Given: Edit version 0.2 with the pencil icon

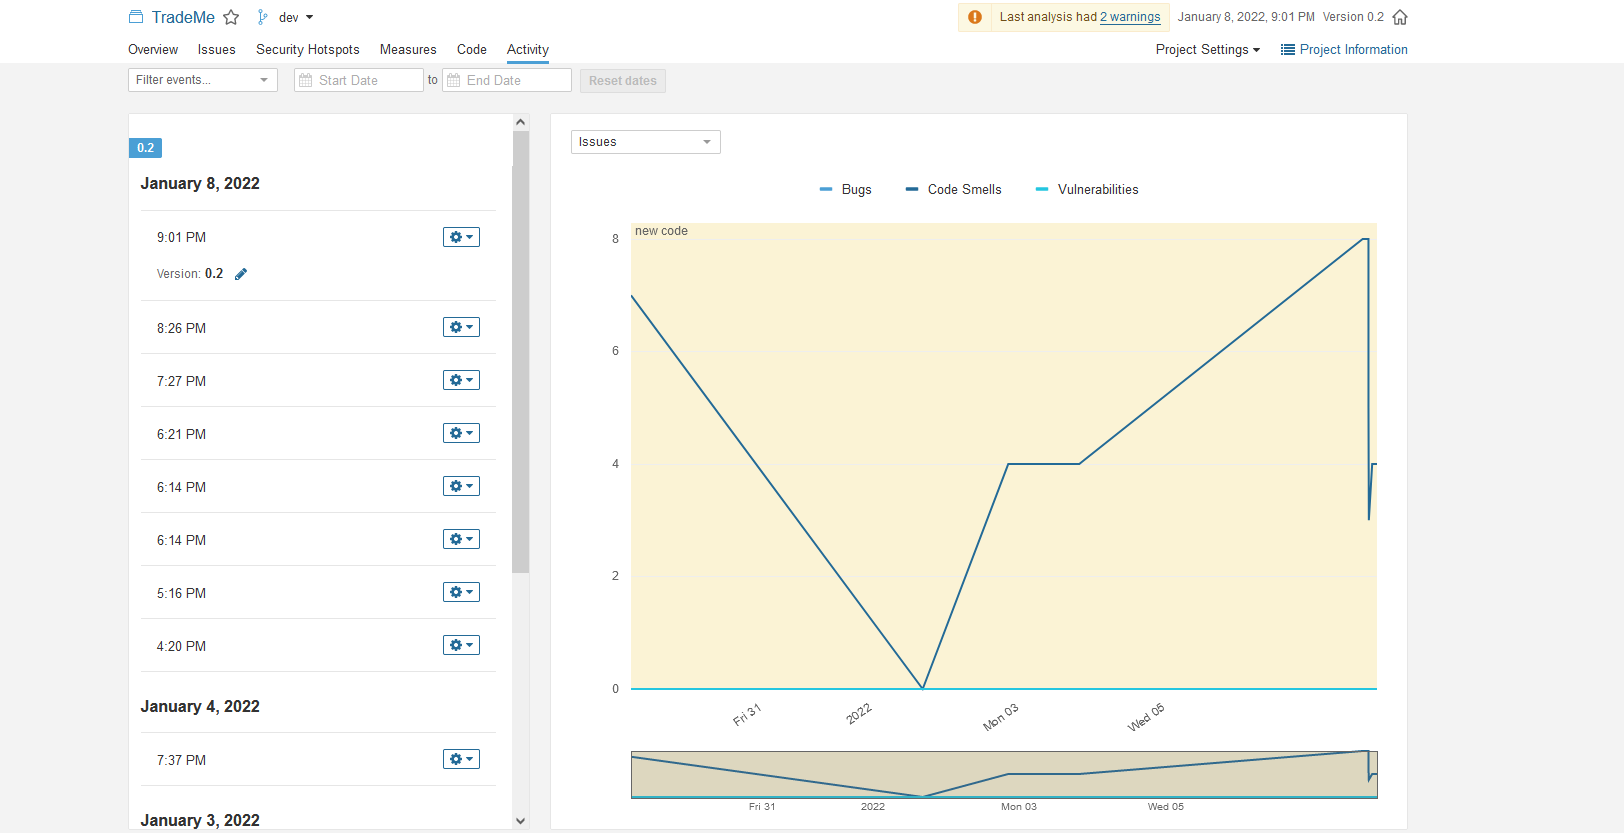Looking at the screenshot, I should pyautogui.click(x=241, y=274).
